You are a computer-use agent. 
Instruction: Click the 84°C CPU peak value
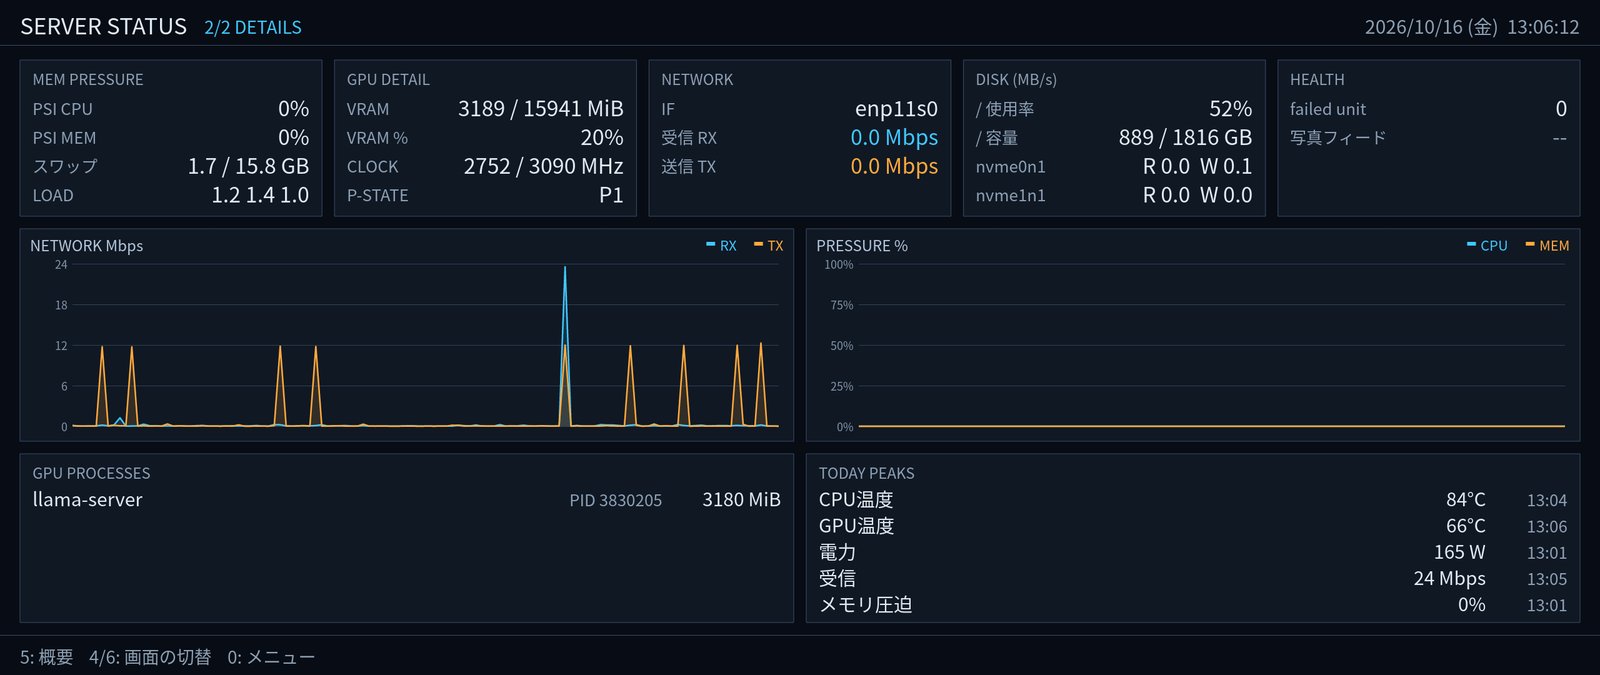pyautogui.click(x=1465, y=500)
